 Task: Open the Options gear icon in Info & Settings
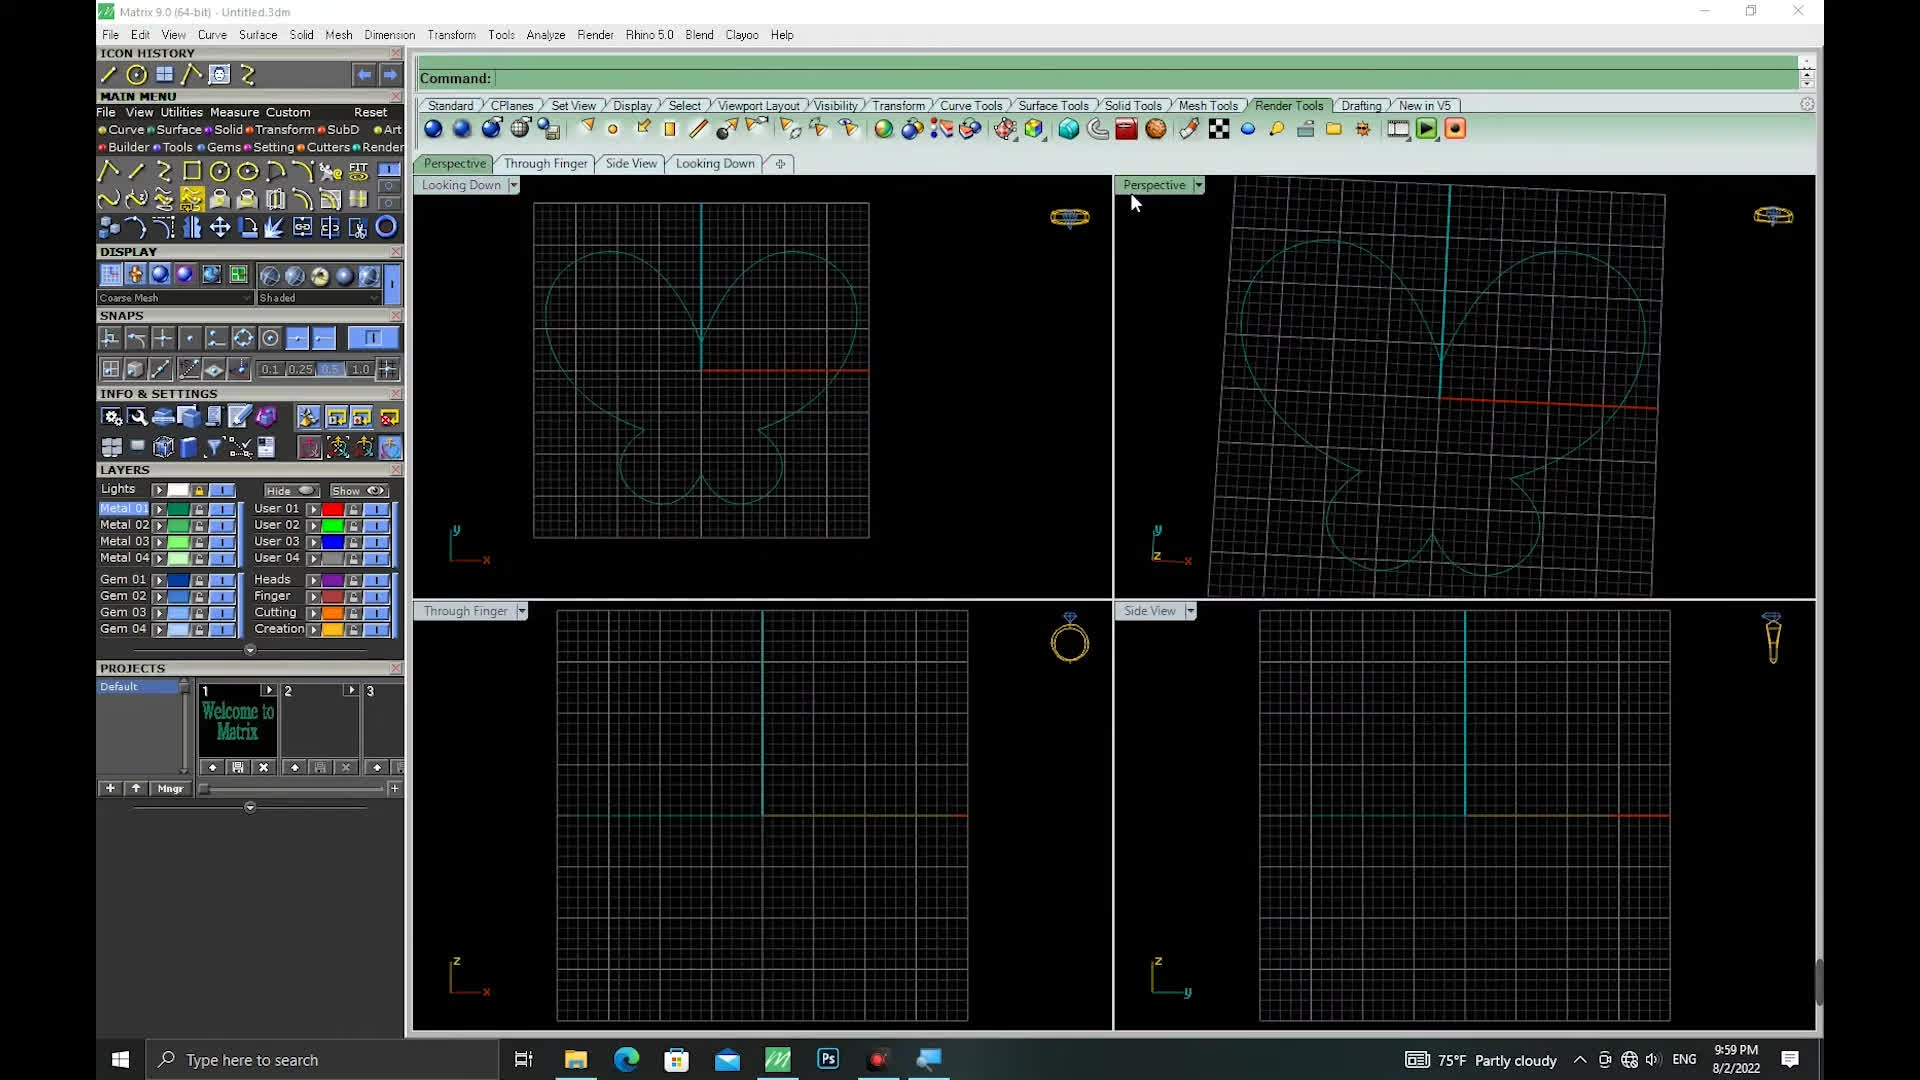(111, 417)
